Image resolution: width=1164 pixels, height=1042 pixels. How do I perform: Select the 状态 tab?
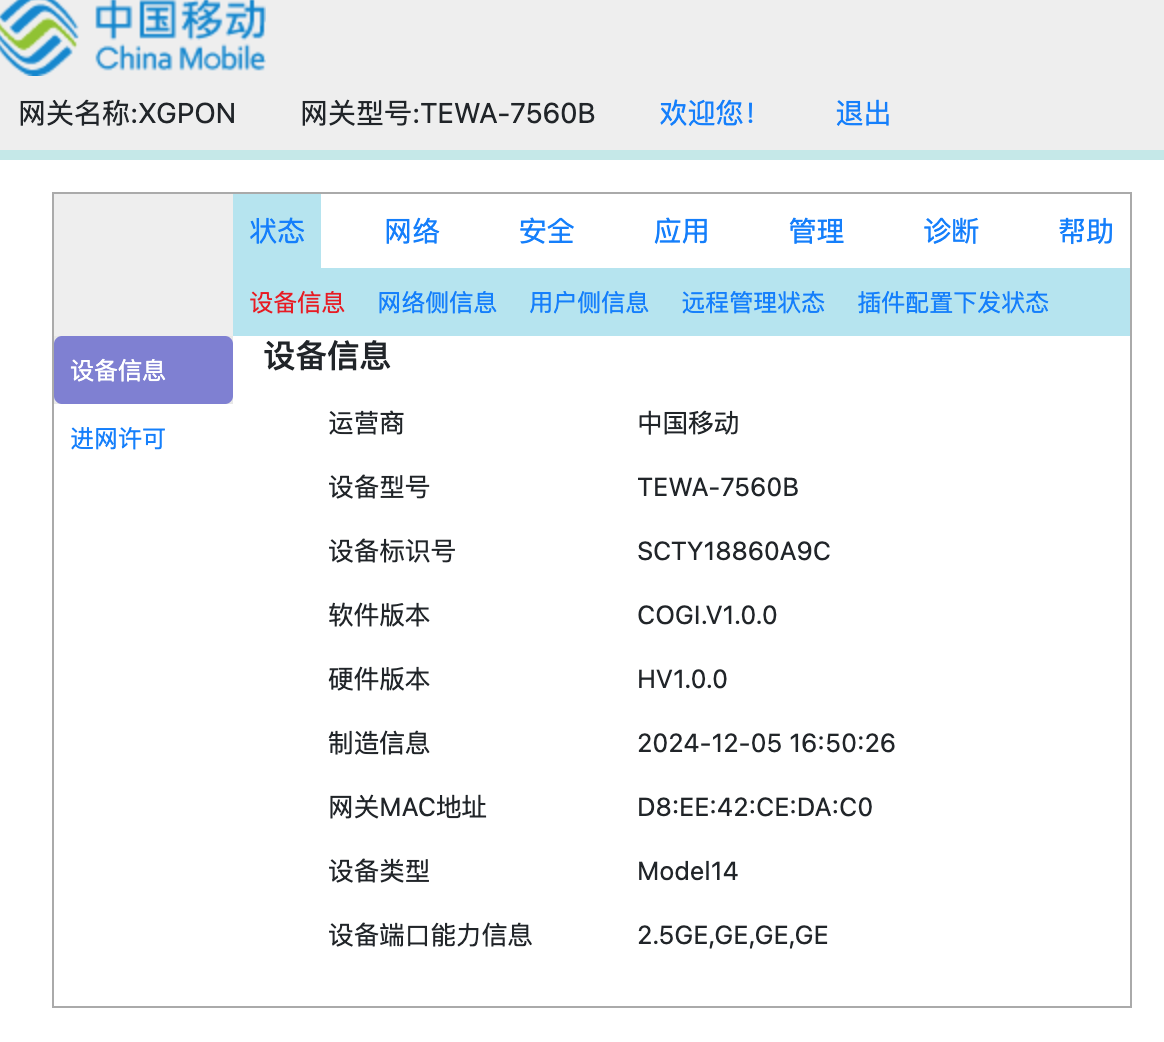click(277, 231)
